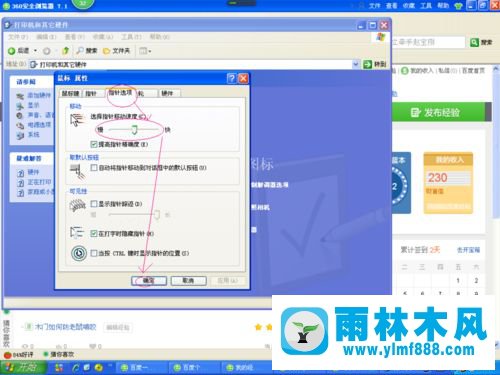Click the pointer speed slider thumb
The width and height of the screenshot is (500, 375).
tap(134, 129)
